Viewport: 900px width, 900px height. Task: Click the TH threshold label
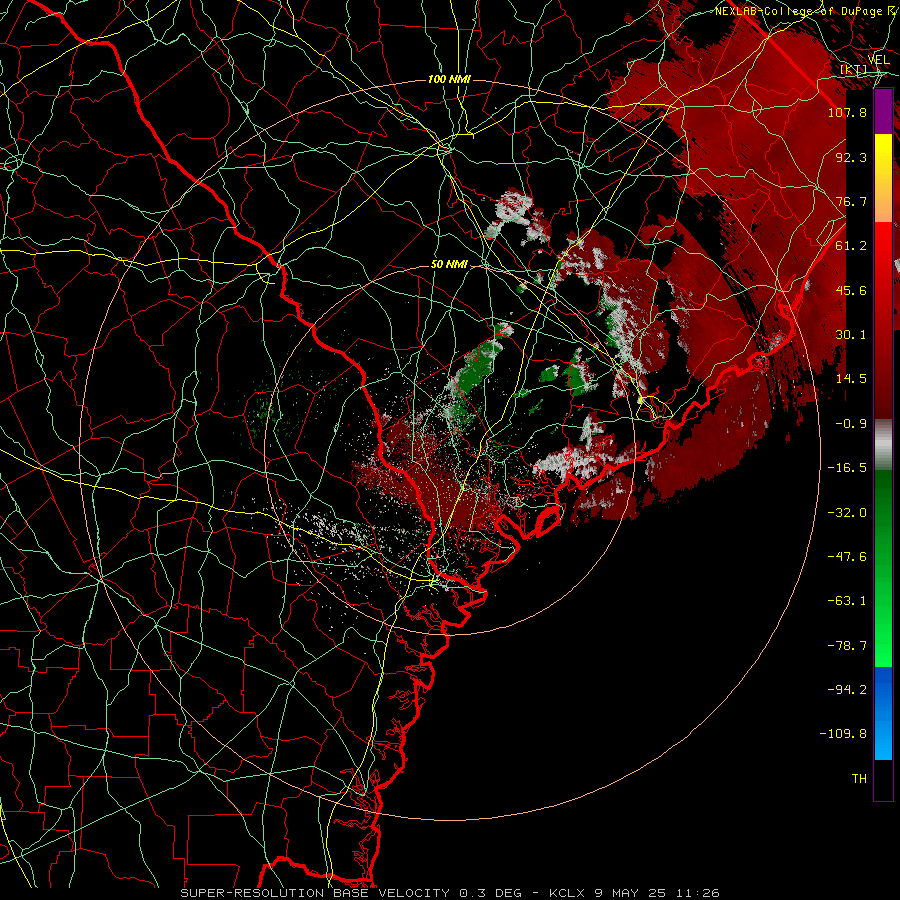859,779
